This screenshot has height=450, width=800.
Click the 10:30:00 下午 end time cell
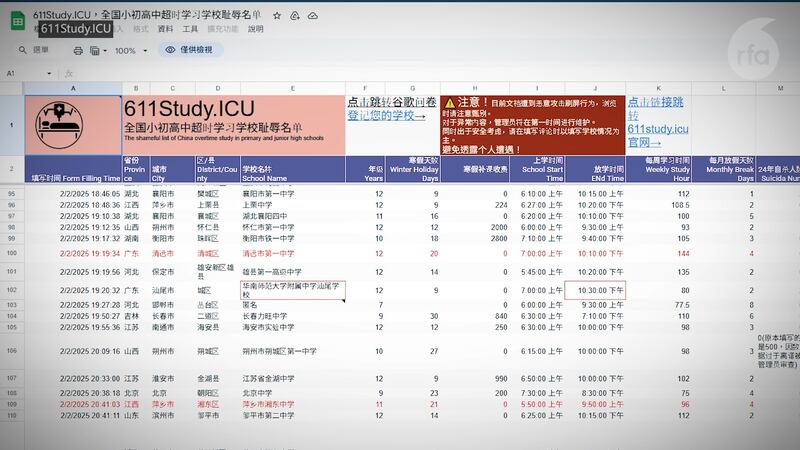pos(595,290)
